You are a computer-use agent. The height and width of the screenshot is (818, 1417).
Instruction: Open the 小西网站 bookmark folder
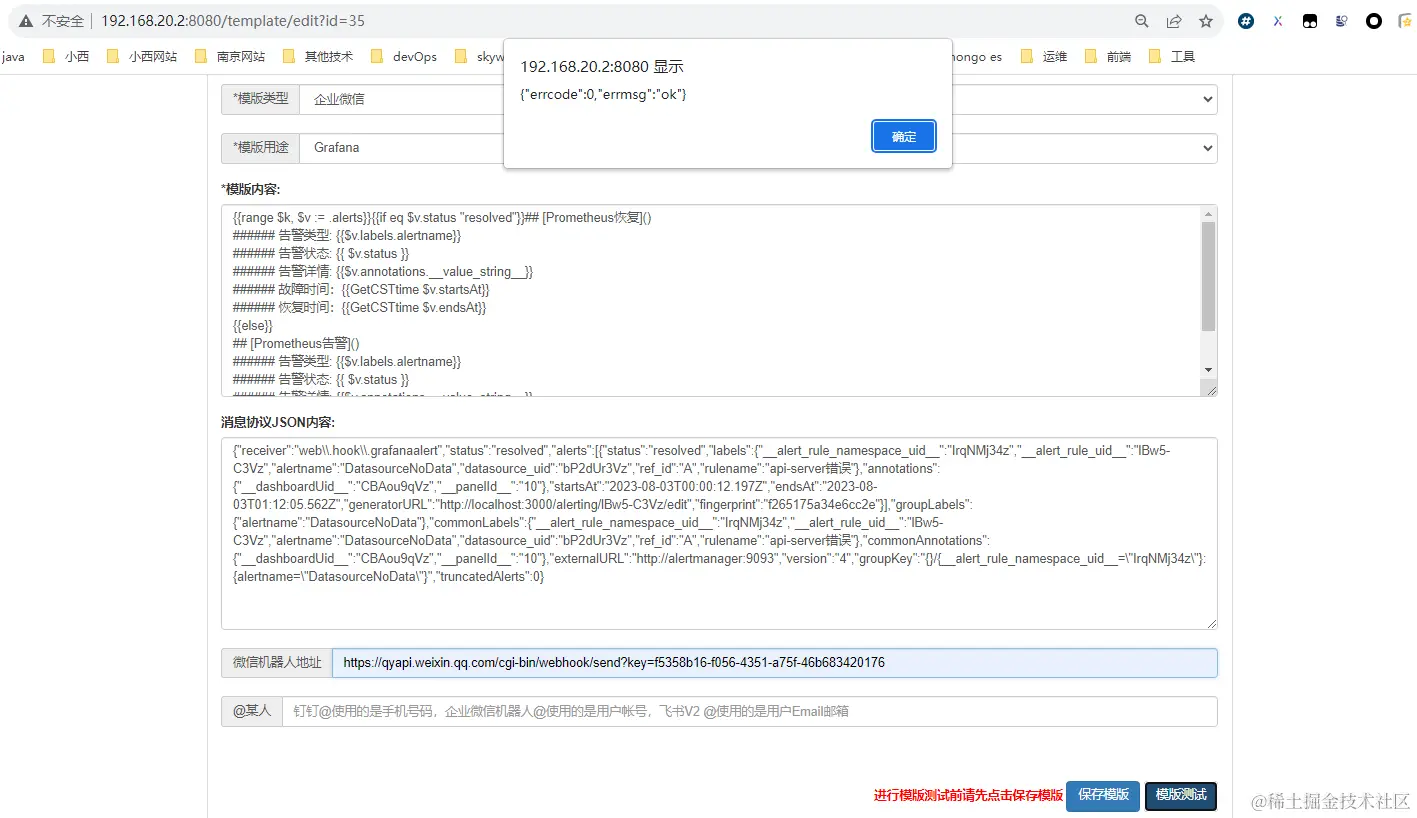point(141,57)
